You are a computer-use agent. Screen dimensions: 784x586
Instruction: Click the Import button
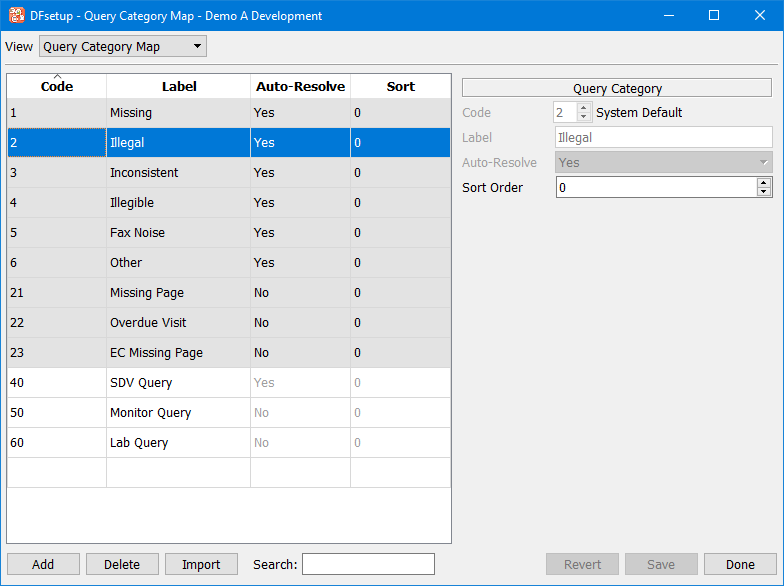coord(201,564)
